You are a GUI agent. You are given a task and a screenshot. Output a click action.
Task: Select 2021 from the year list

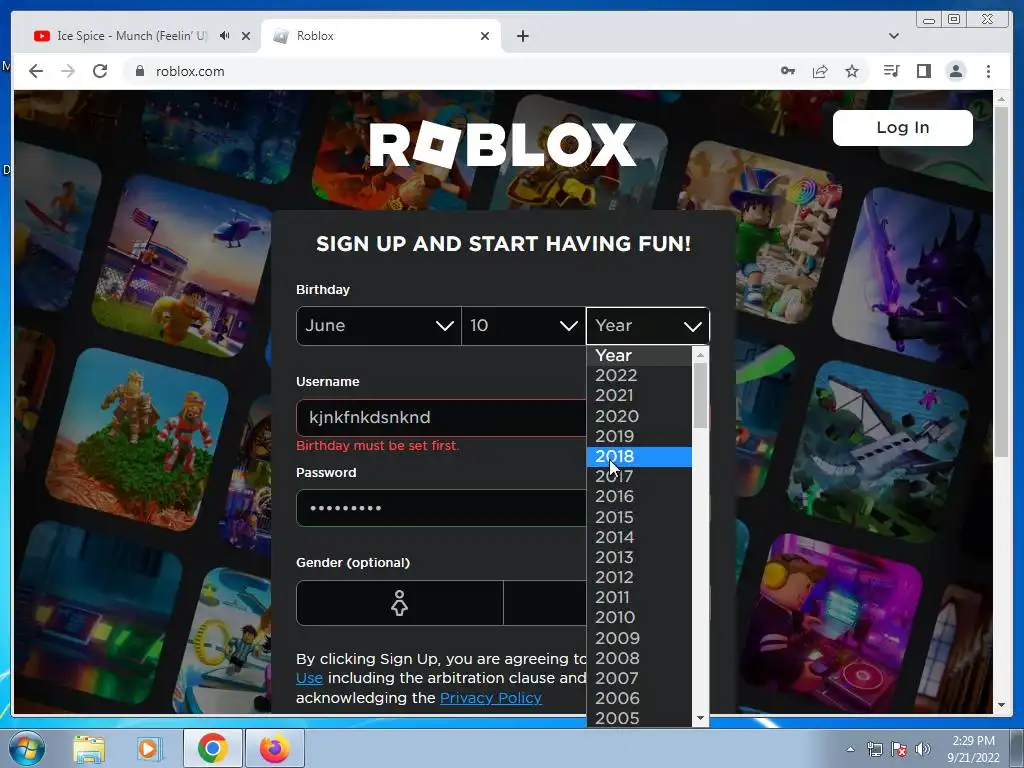[639, 396]
